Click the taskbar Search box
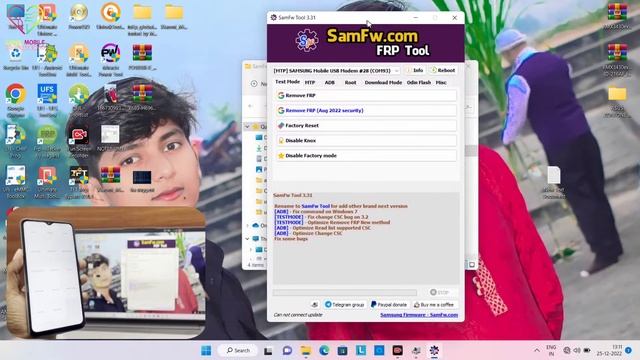 (238, 350)
